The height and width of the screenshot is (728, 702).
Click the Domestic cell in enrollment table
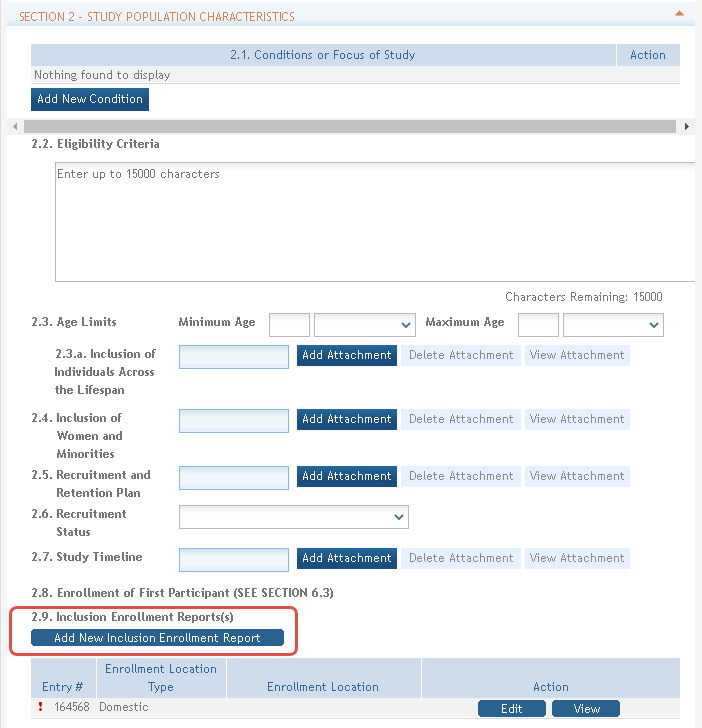(124, 707)
